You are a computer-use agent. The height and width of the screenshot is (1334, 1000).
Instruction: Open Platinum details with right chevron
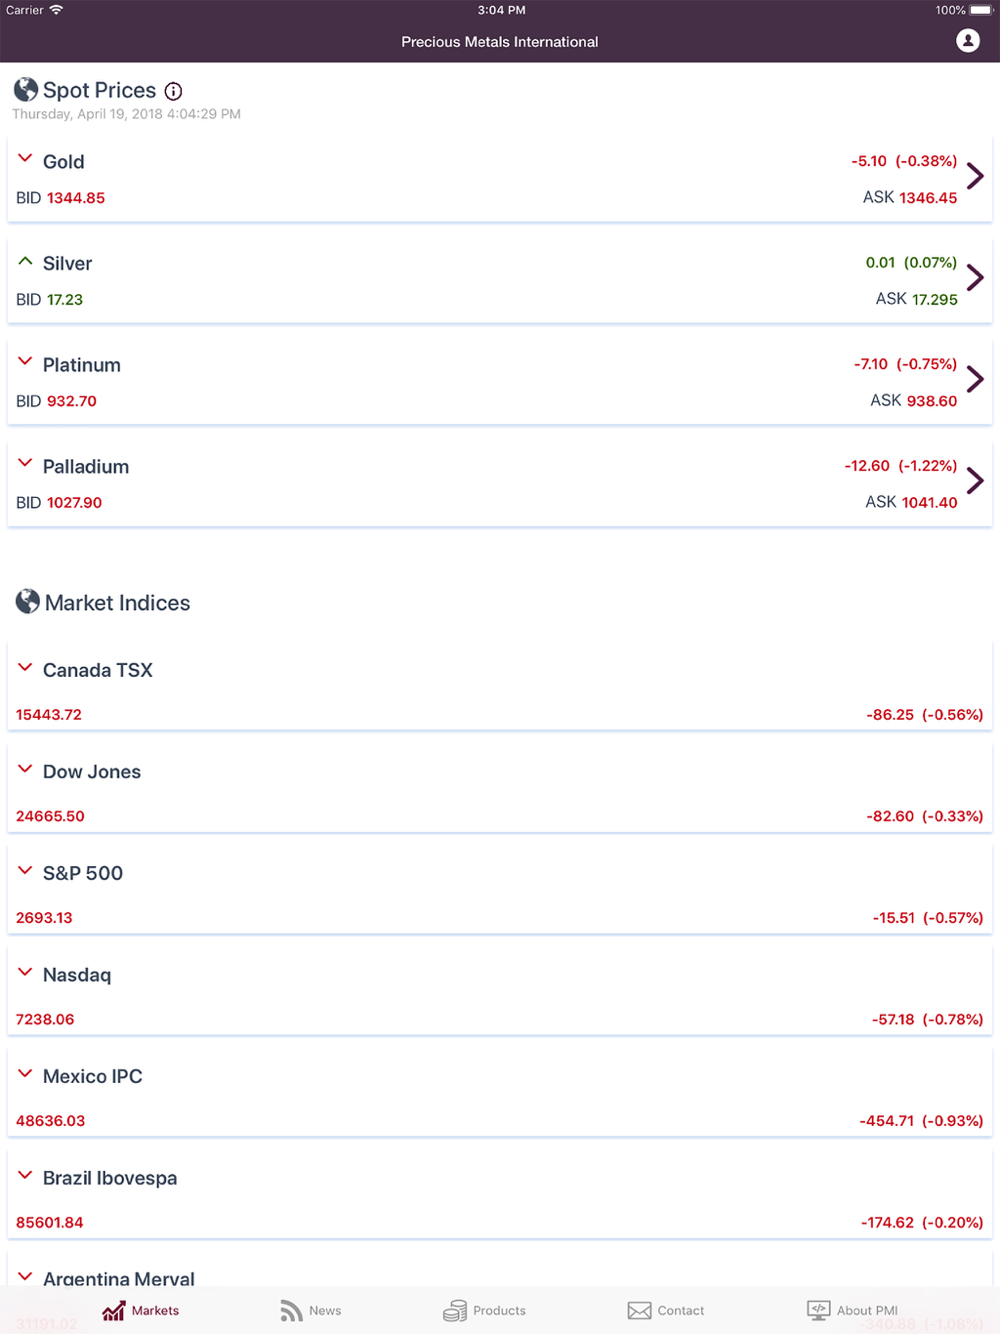point(975,380)
